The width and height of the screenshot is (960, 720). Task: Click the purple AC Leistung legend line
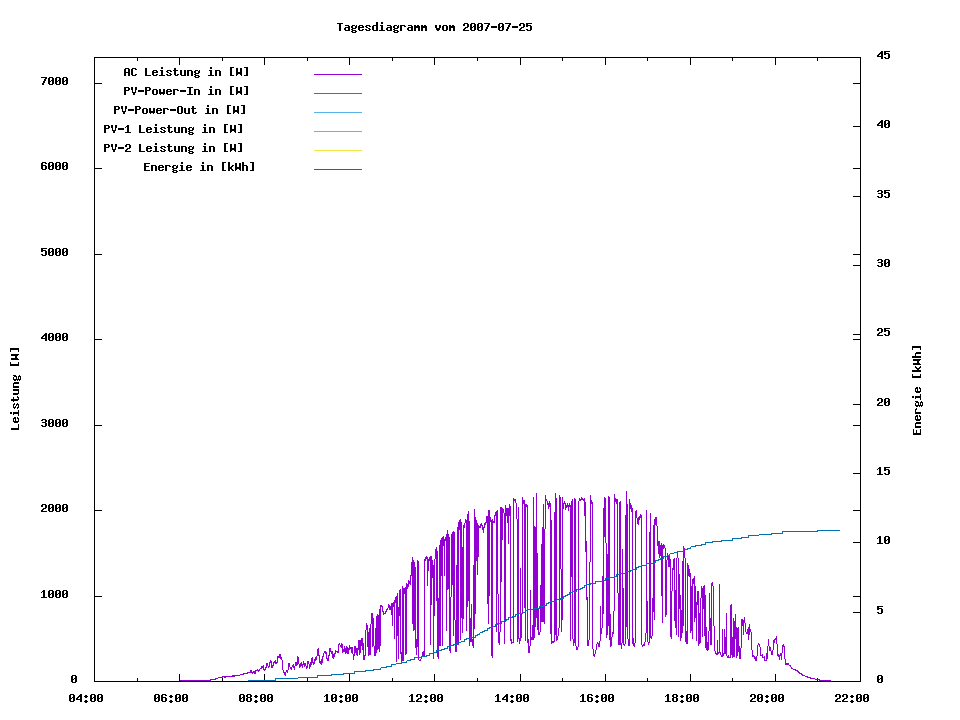click(337, 74)
